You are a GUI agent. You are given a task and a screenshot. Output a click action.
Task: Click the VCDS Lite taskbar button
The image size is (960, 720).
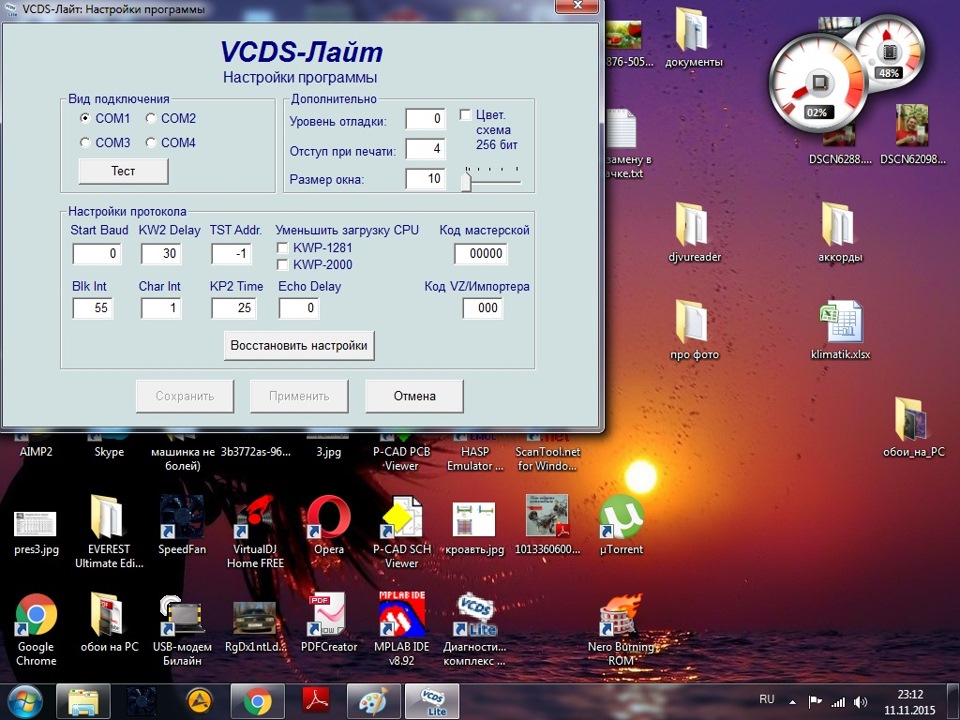tap(432, 702)
